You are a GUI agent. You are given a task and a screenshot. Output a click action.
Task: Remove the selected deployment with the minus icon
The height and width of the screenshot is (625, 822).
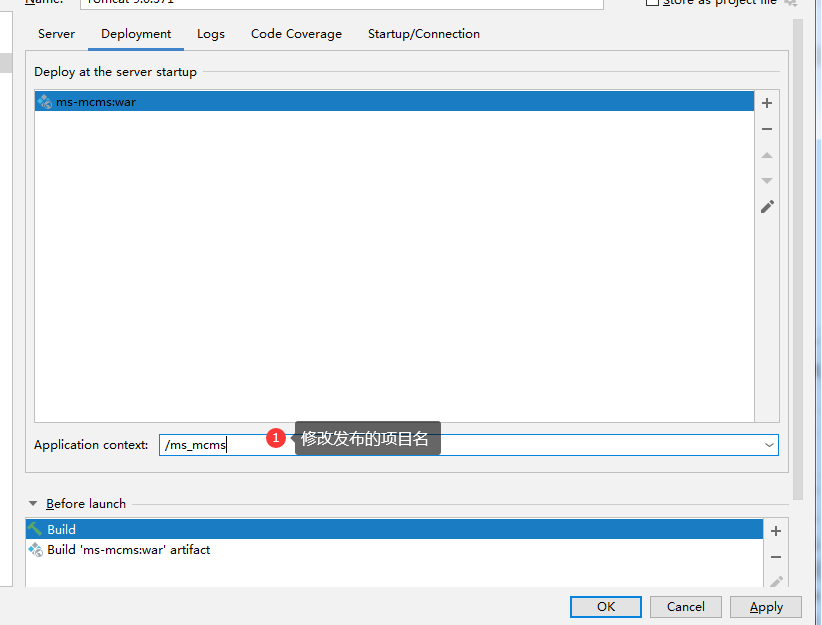point(767,129)
